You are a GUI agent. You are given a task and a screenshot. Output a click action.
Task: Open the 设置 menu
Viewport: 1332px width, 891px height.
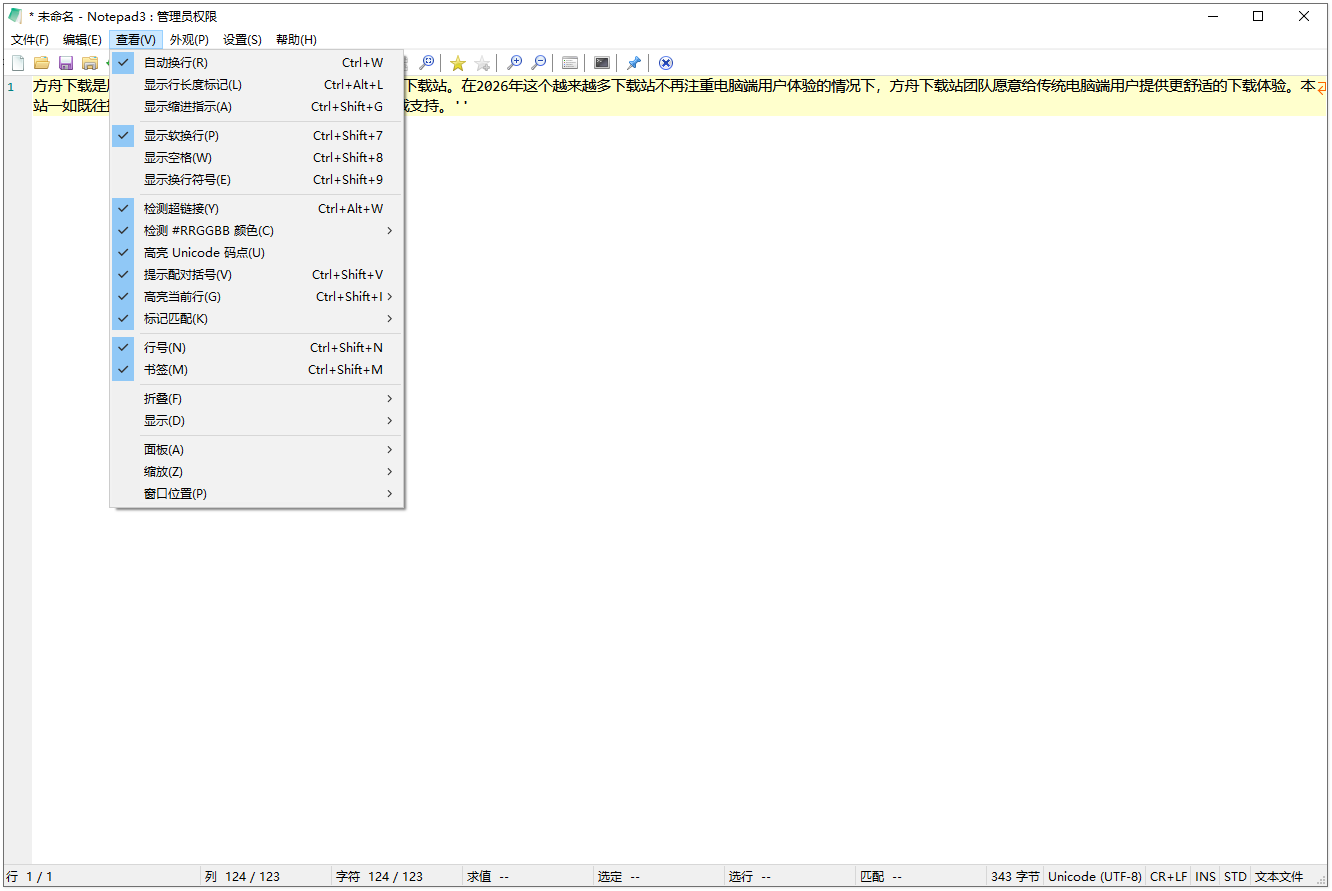242,39
